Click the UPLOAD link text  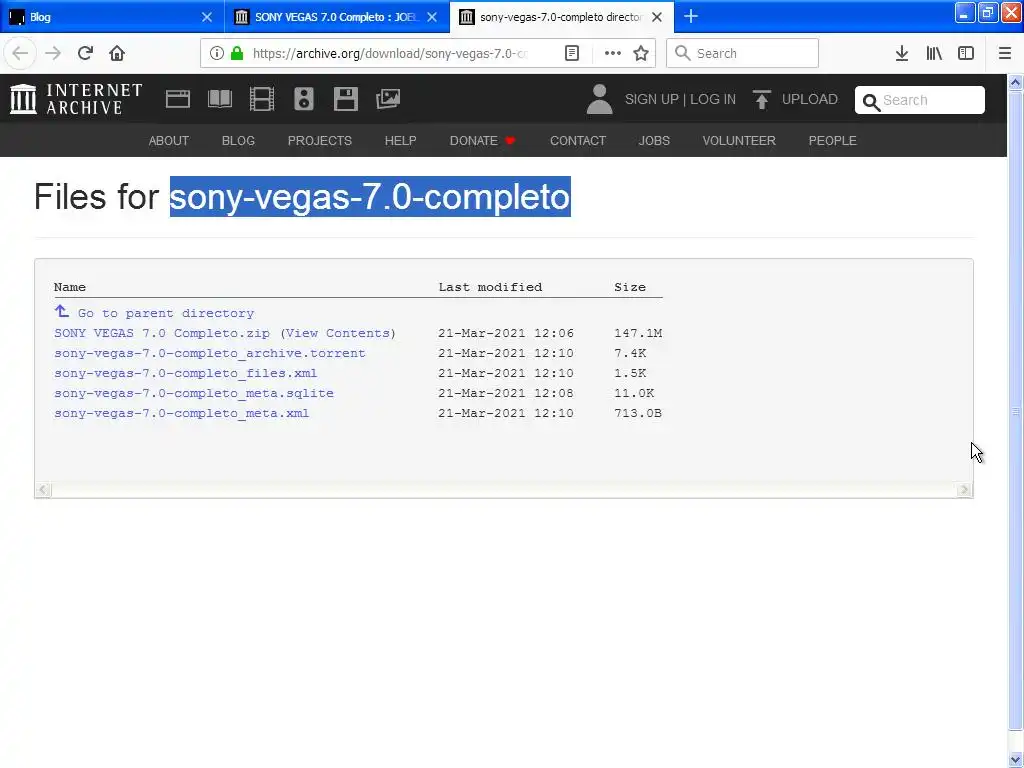[x=810, y=99]
